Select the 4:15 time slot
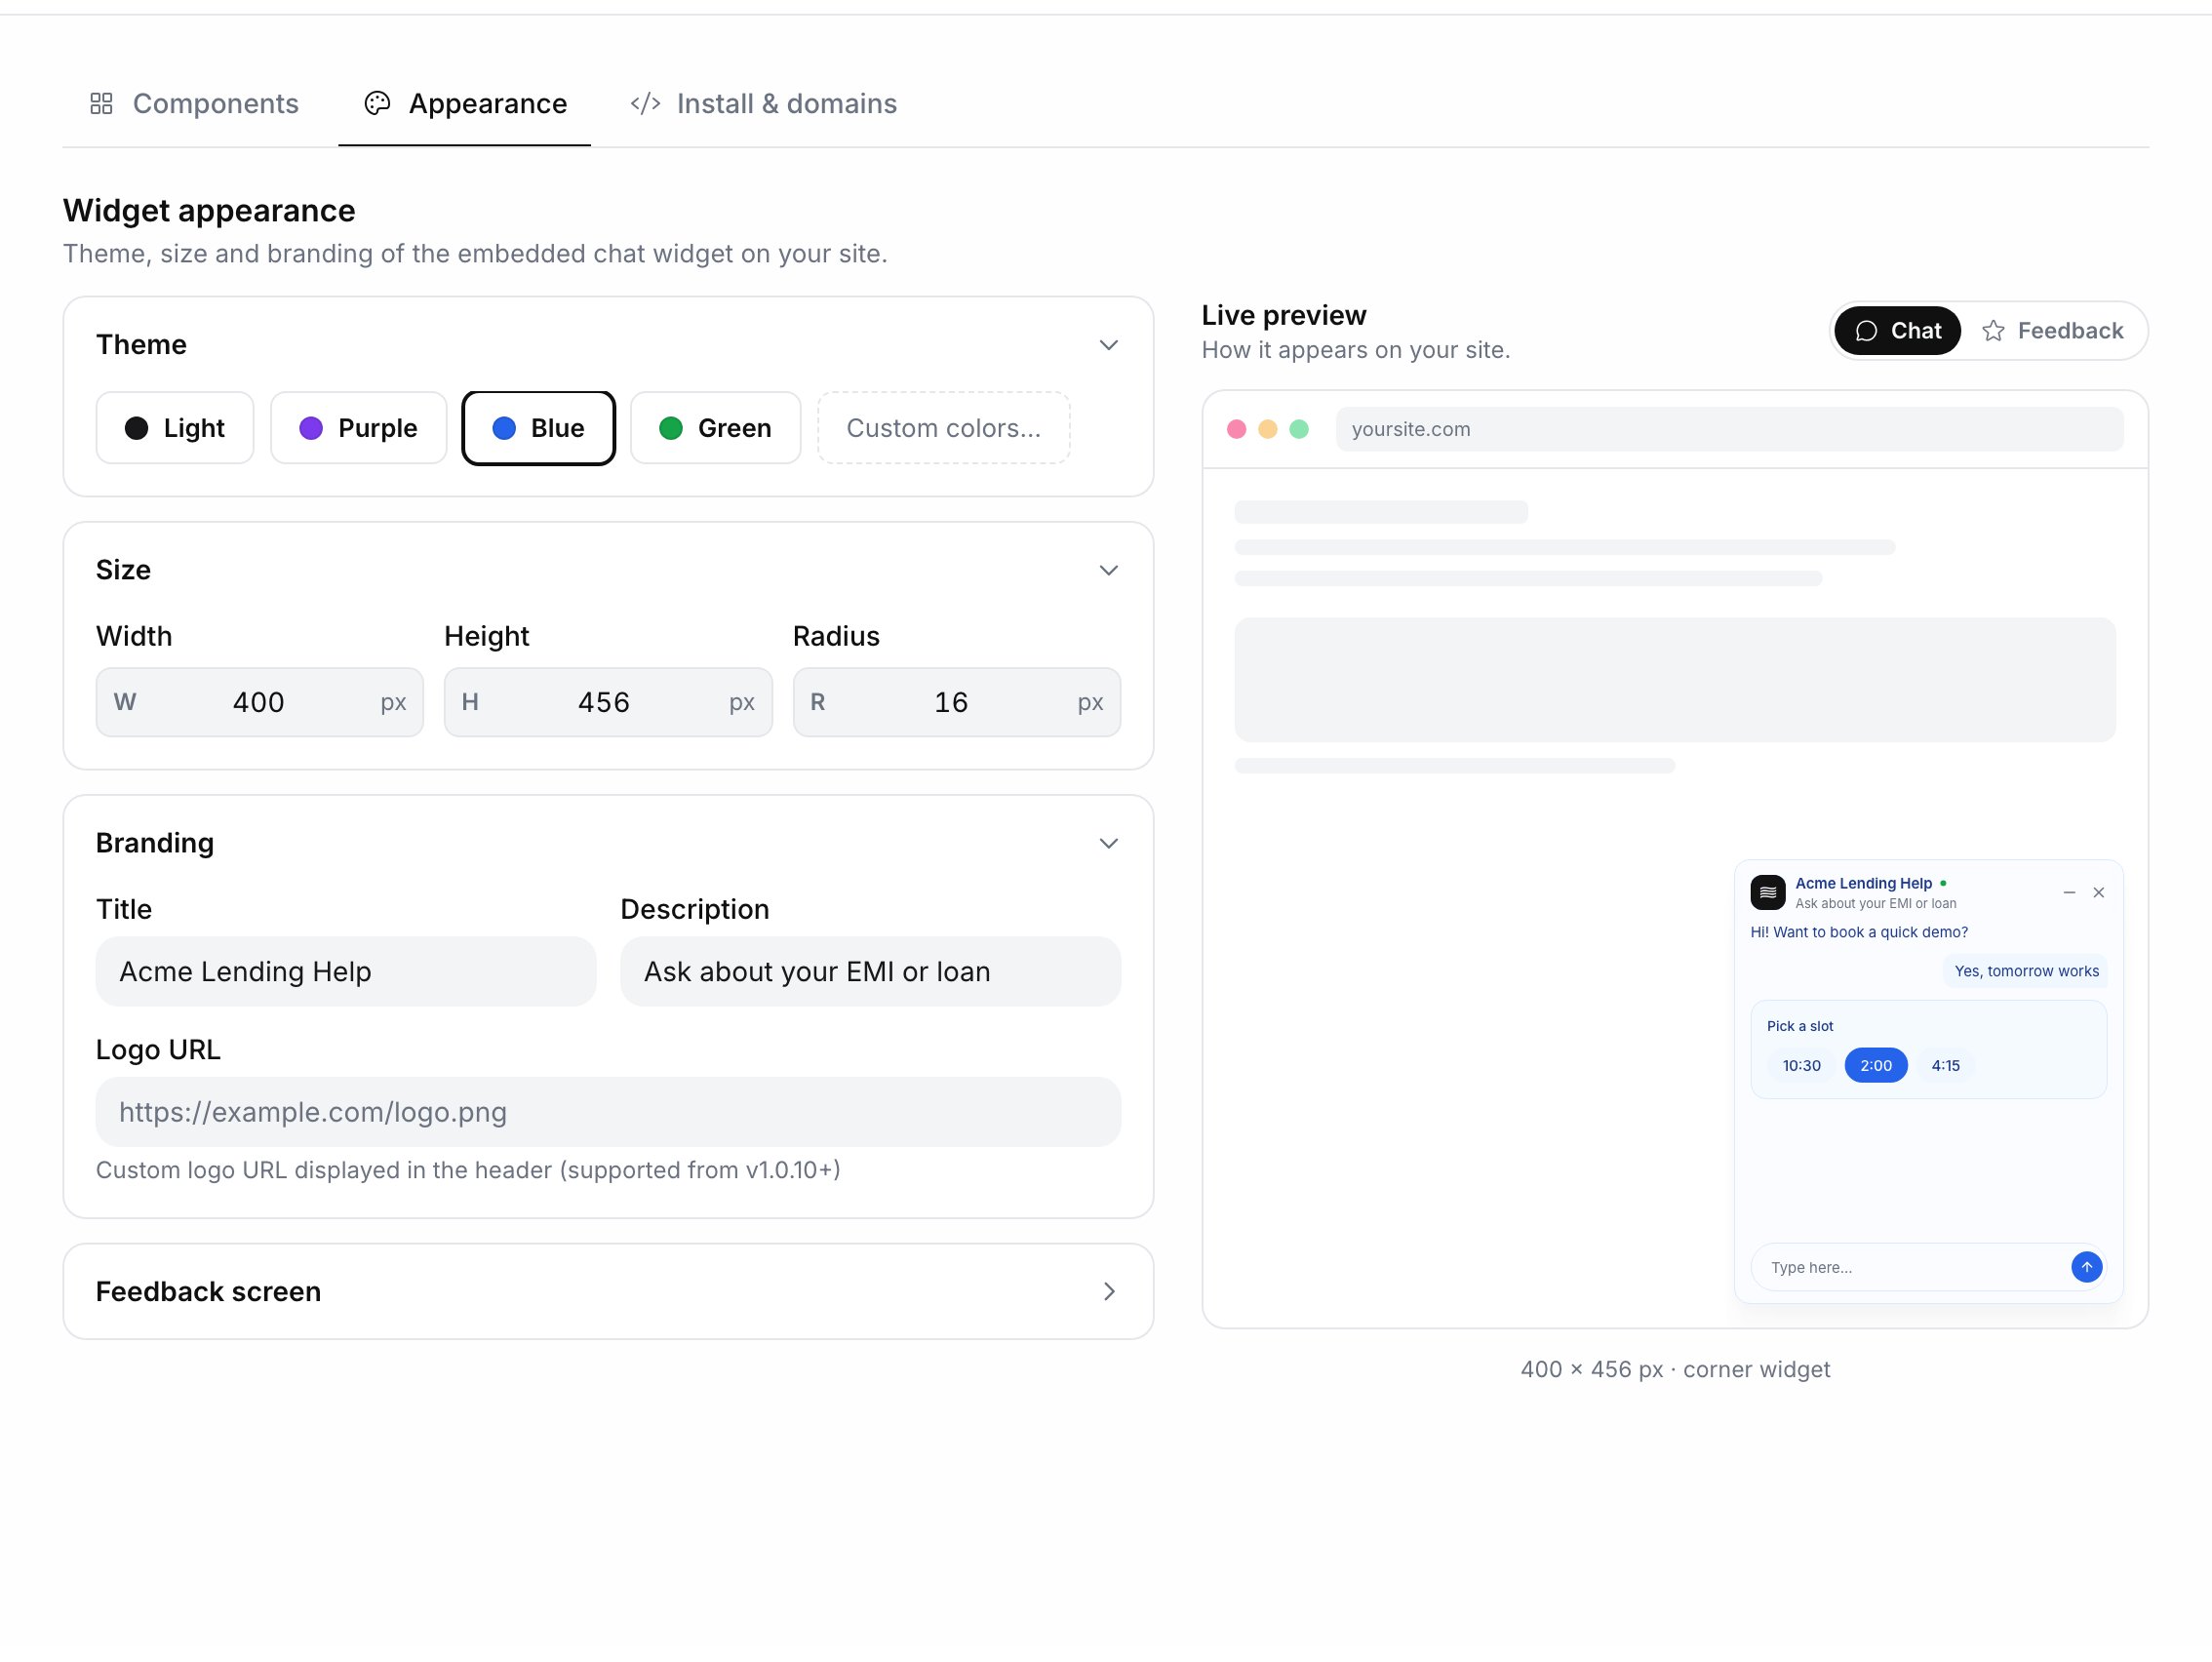The image size is (2212, 1662). tap(1945, 1065)
